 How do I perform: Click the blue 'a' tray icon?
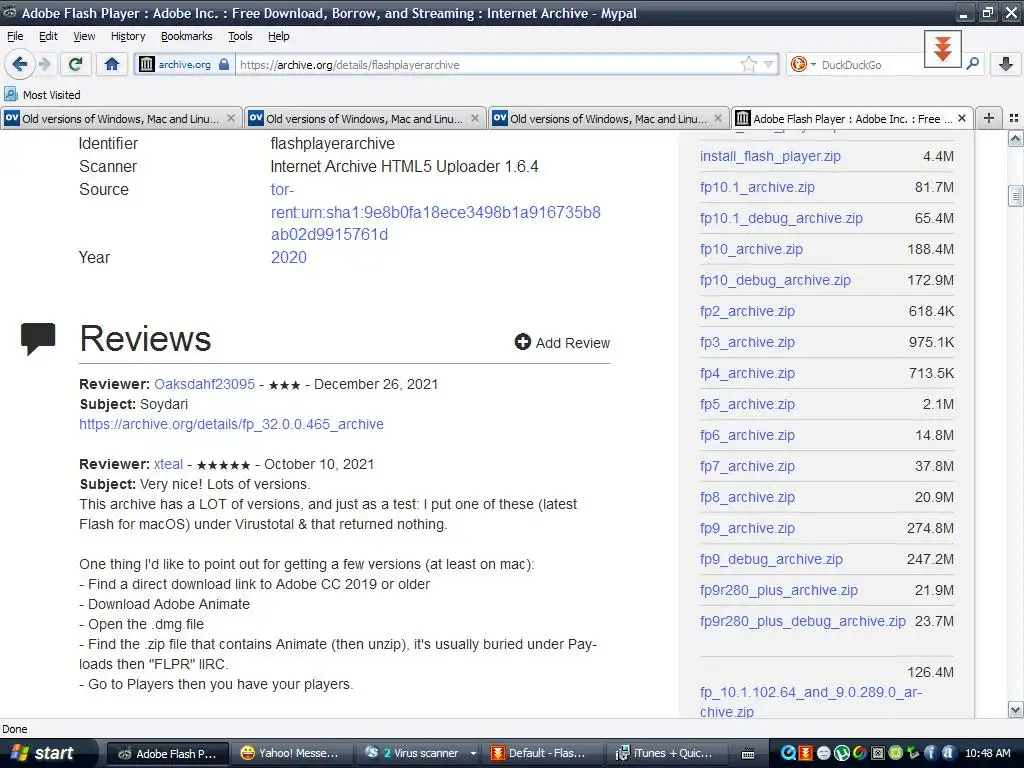click(x=949, y=753)
